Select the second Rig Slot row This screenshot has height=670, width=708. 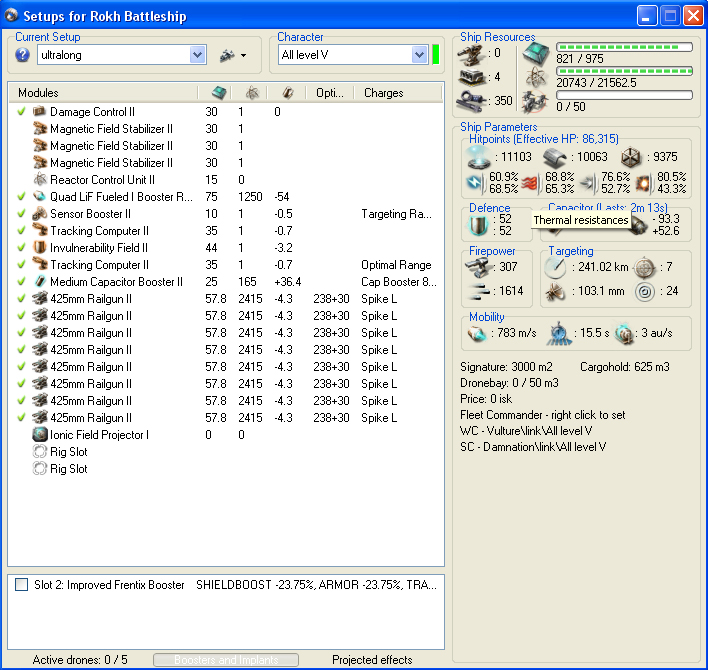[x=226, y=469]
